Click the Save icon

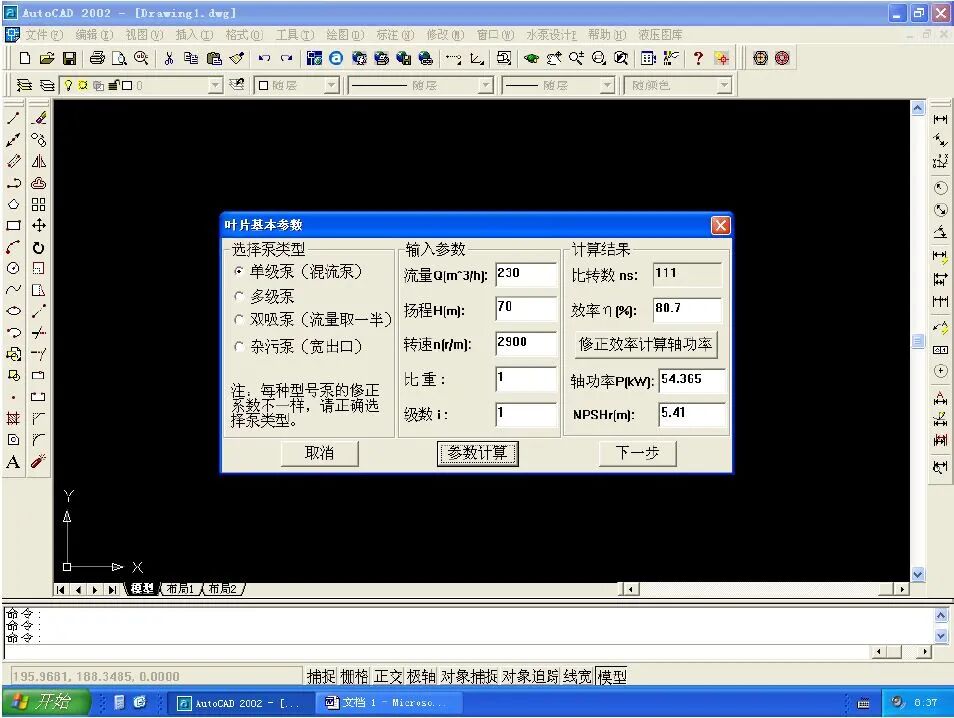point(69,58)
